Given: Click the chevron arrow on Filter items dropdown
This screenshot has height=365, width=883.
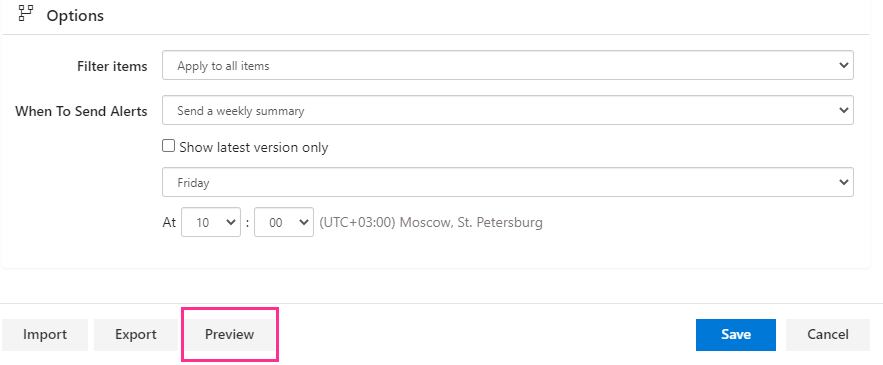Looking at the screenshot, I should (x=843, y=65).
